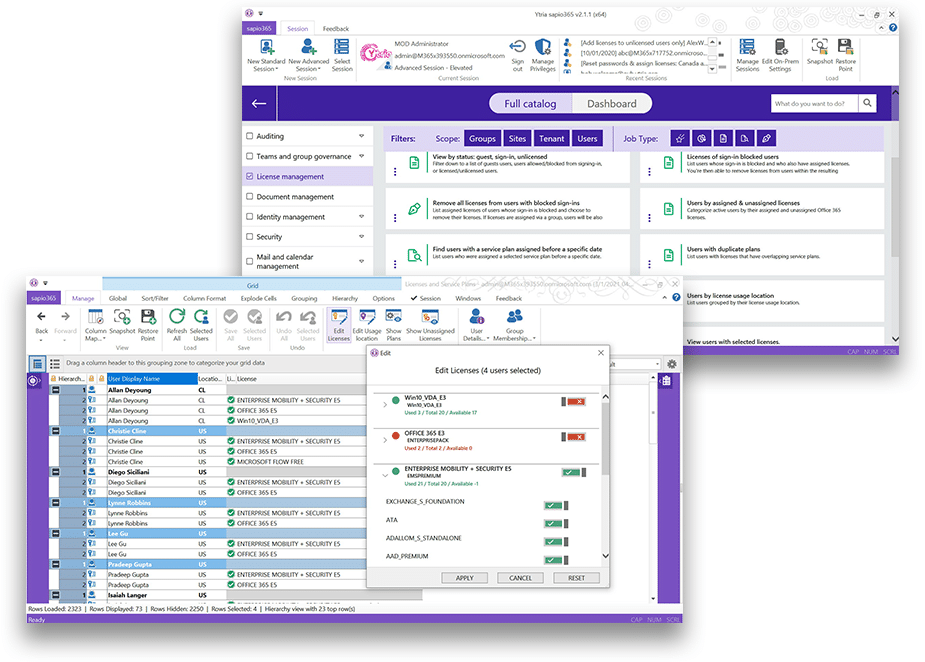
Task: Click 'What do you want to do?' search box
Action: pyautogui.click(x=815, y=103)
